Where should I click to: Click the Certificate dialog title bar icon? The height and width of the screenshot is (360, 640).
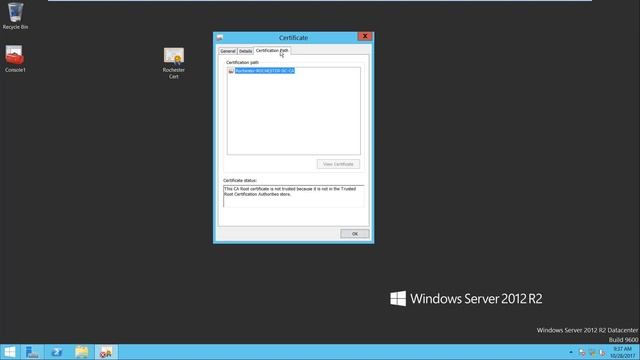(220, 38)
